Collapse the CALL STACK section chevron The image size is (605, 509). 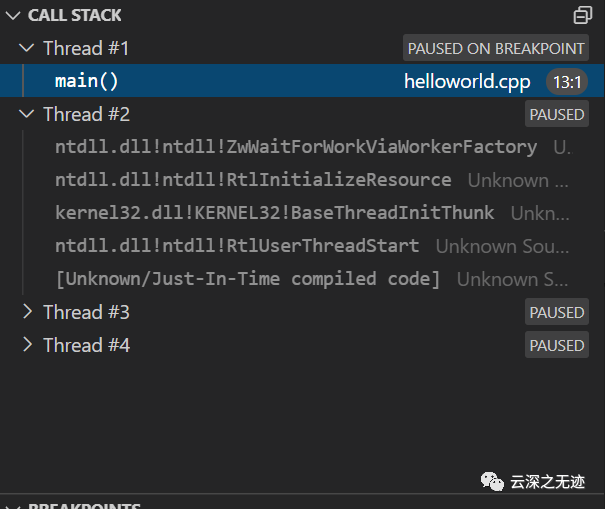pos(13,15)
